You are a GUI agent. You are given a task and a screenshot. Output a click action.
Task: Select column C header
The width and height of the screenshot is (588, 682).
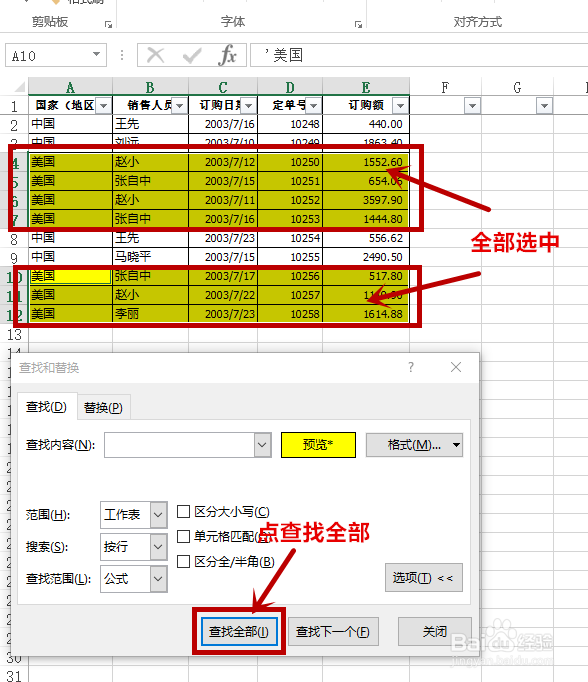(x=223, y=87)
